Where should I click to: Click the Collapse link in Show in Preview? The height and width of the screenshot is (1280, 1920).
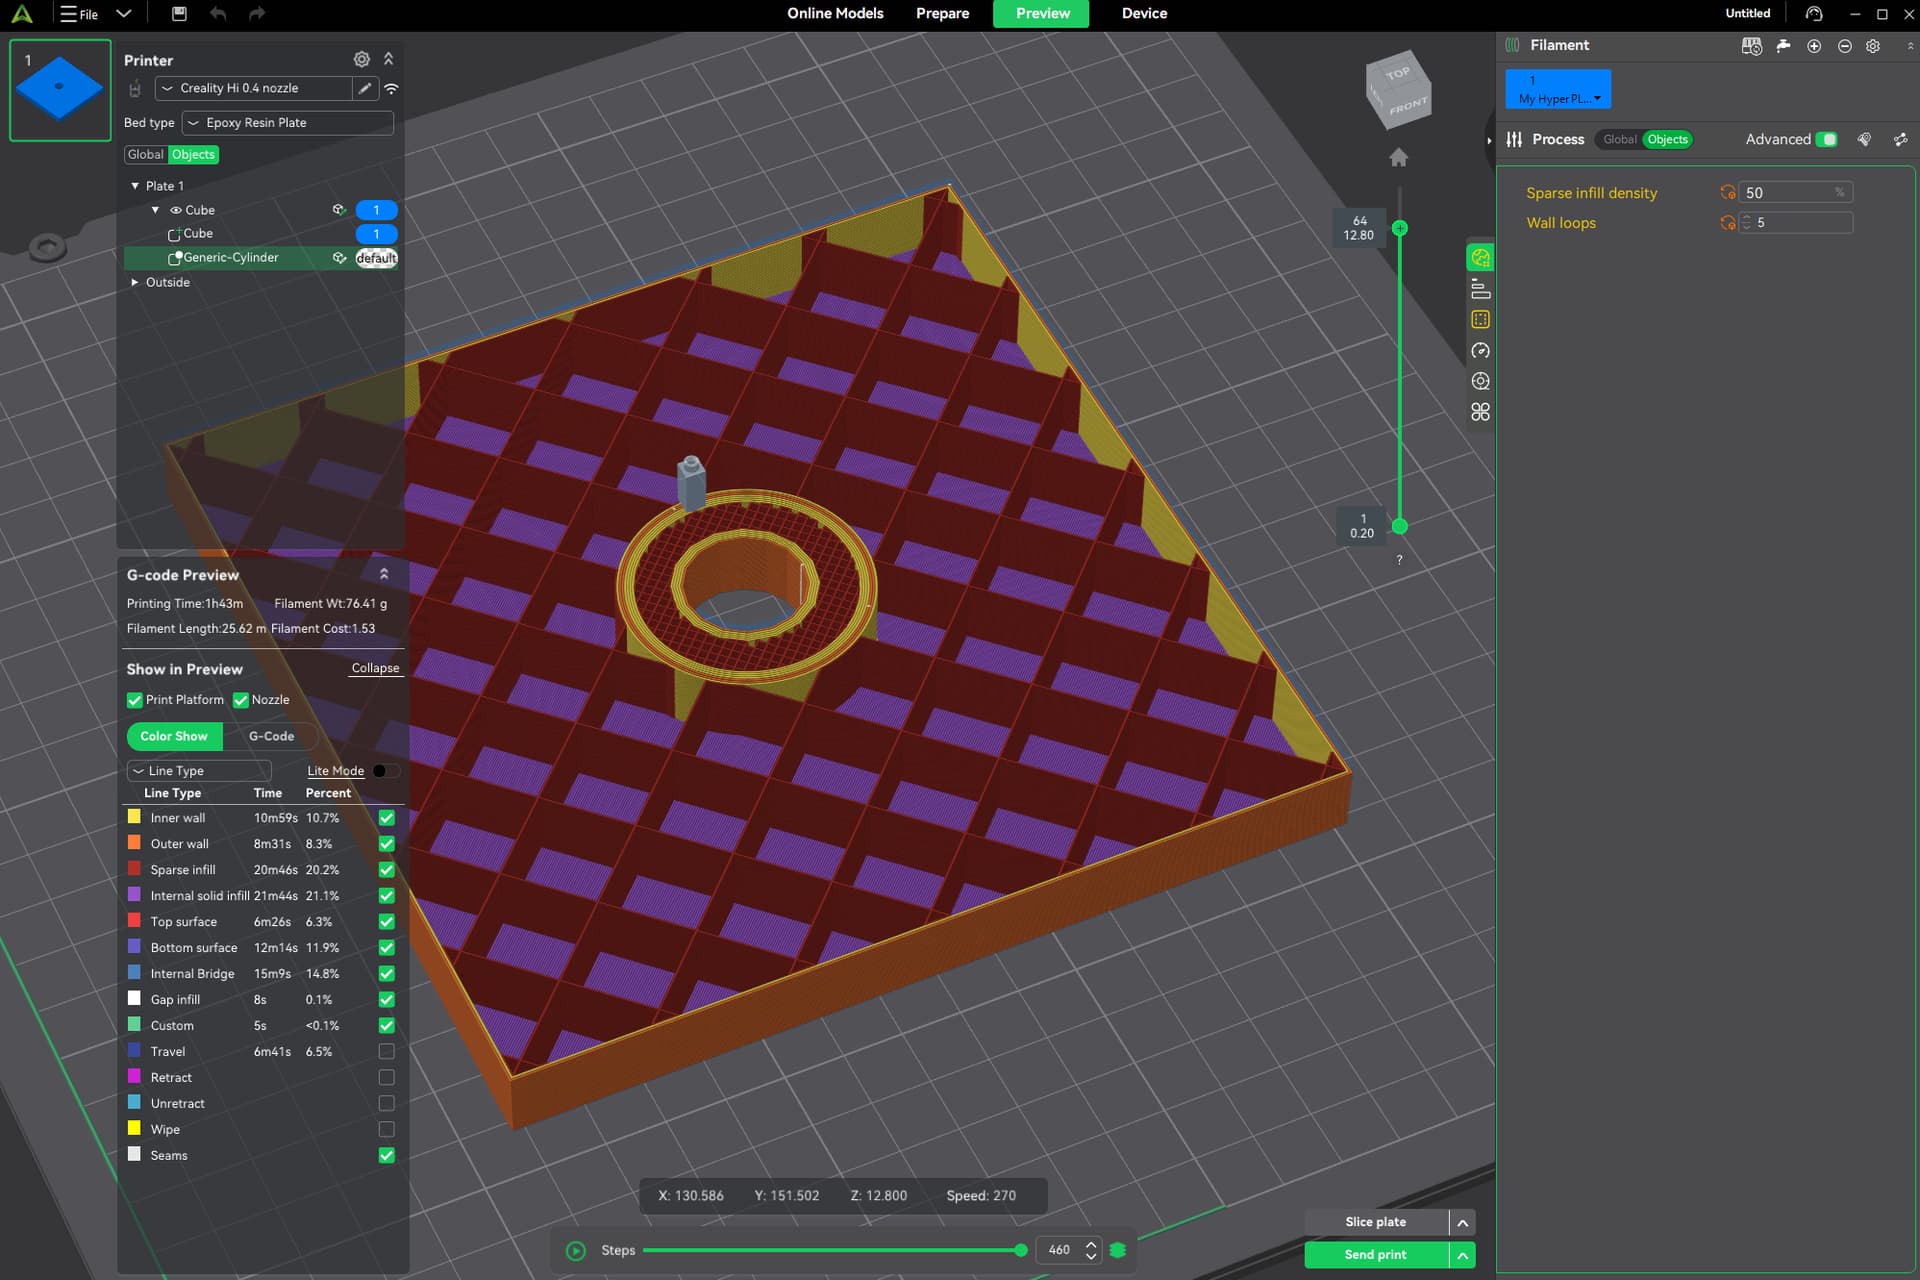pyautogui.click(x=375, y=668)
